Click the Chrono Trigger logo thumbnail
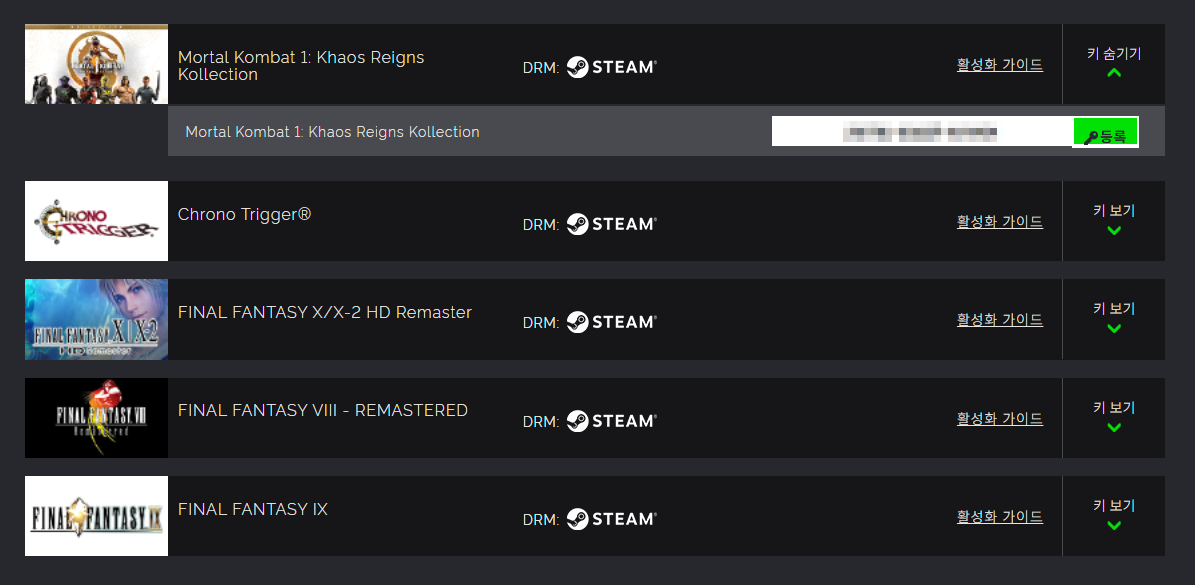The height and width of the screenshot is (585, 1195). (96, 221)
